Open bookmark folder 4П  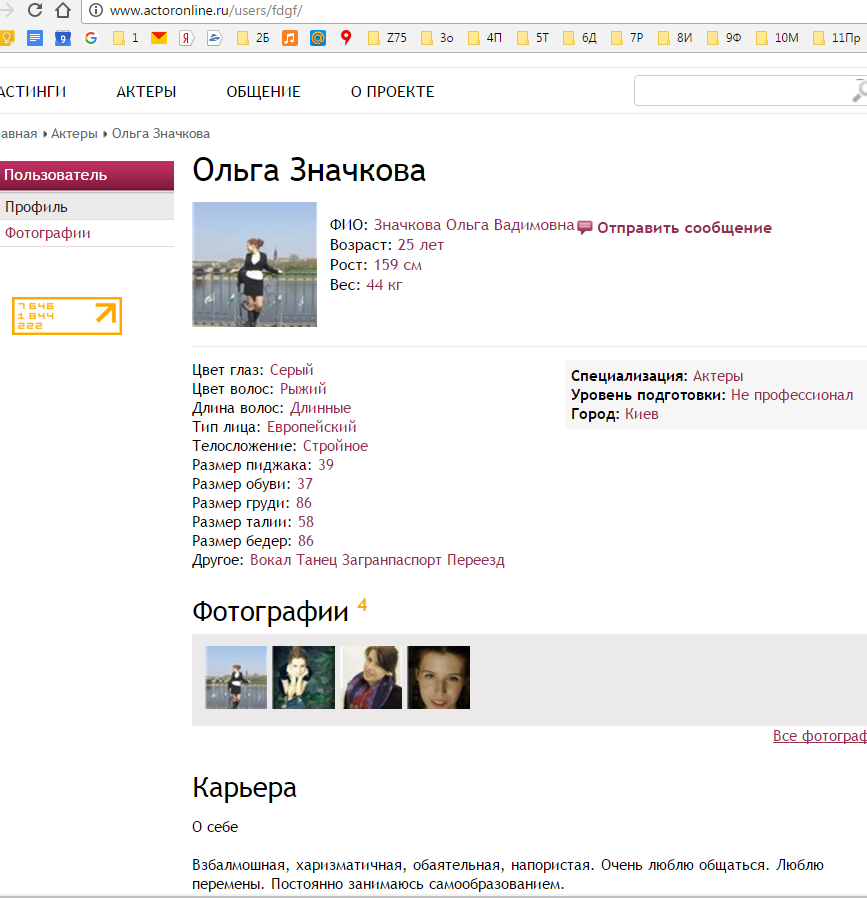[485, 38]
